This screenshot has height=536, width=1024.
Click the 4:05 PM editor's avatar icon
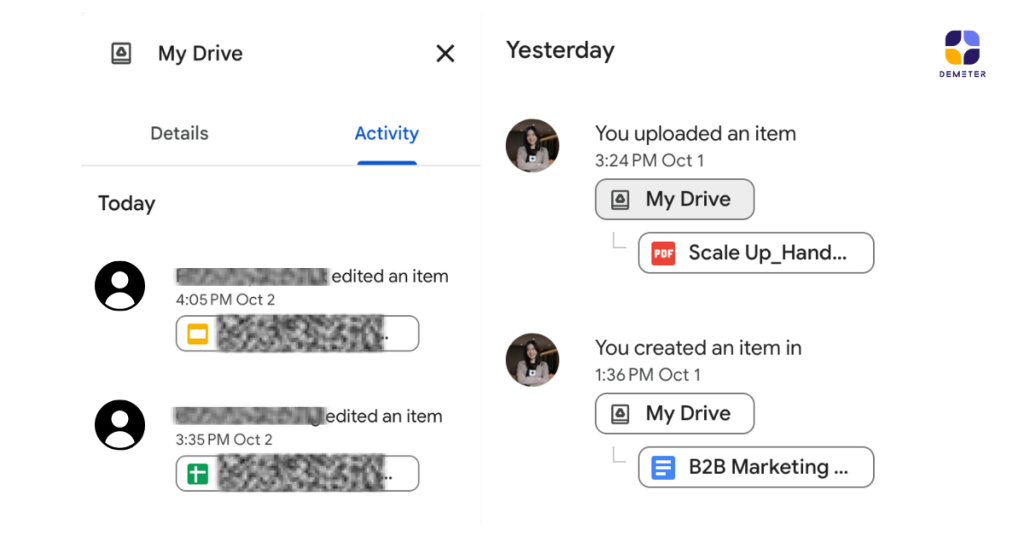click(120, 286)
